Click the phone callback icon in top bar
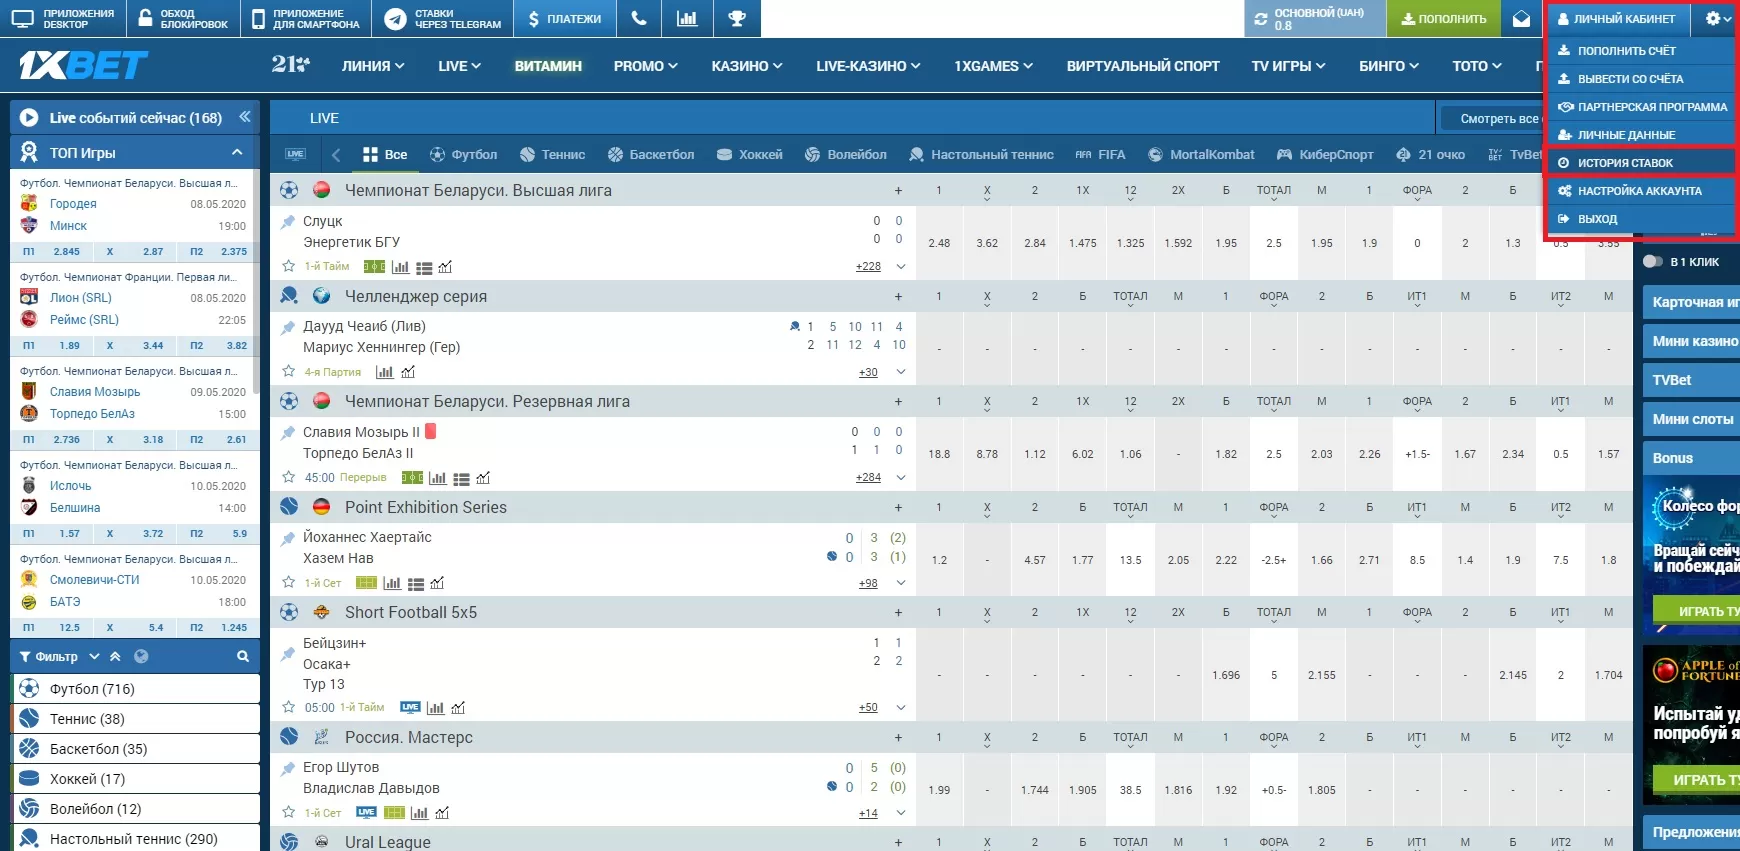1740x851 pixels. point(639,18)
